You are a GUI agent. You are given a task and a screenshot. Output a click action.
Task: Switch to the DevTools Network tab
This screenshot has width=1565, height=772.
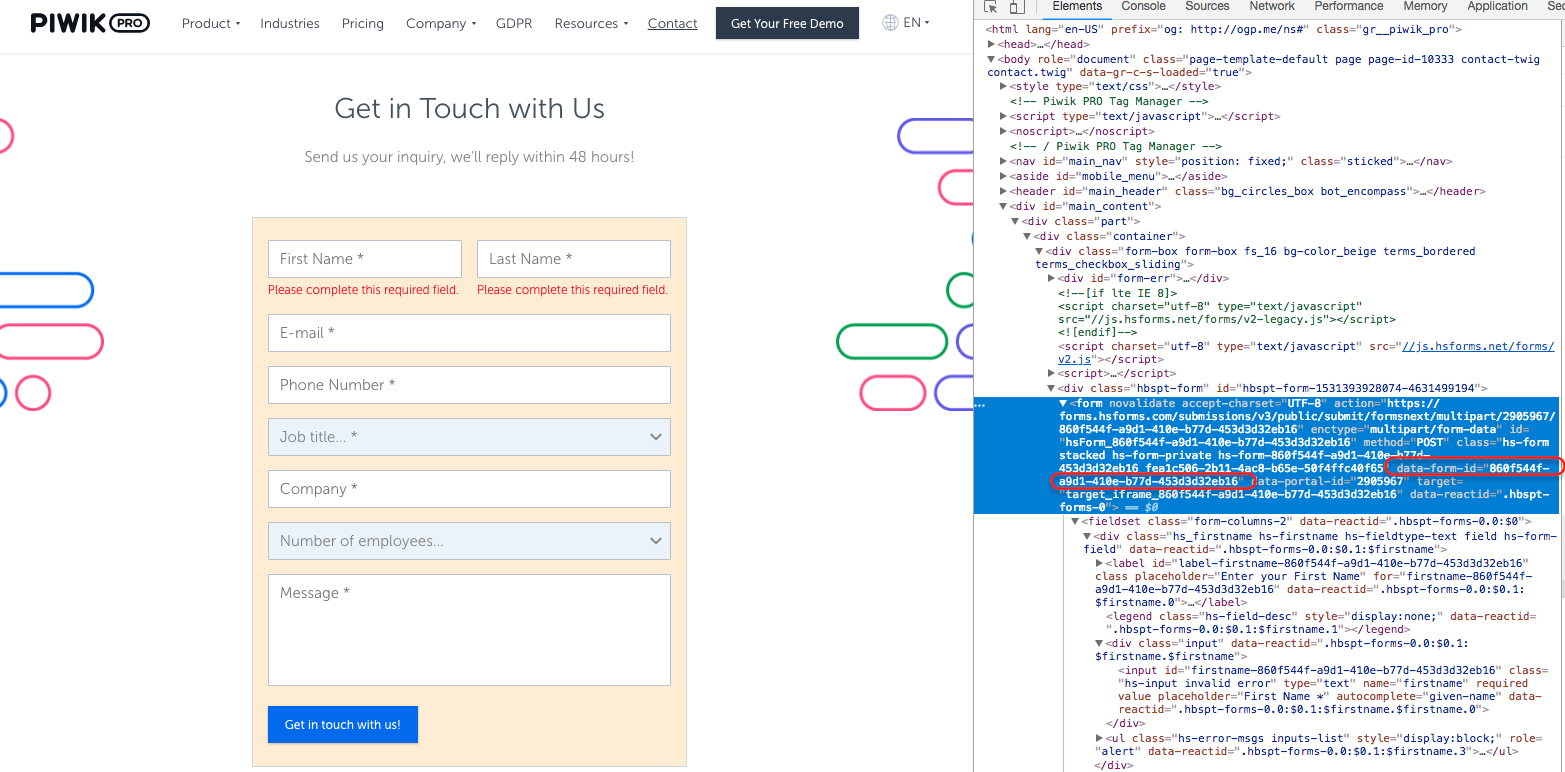click(1272, 6)
